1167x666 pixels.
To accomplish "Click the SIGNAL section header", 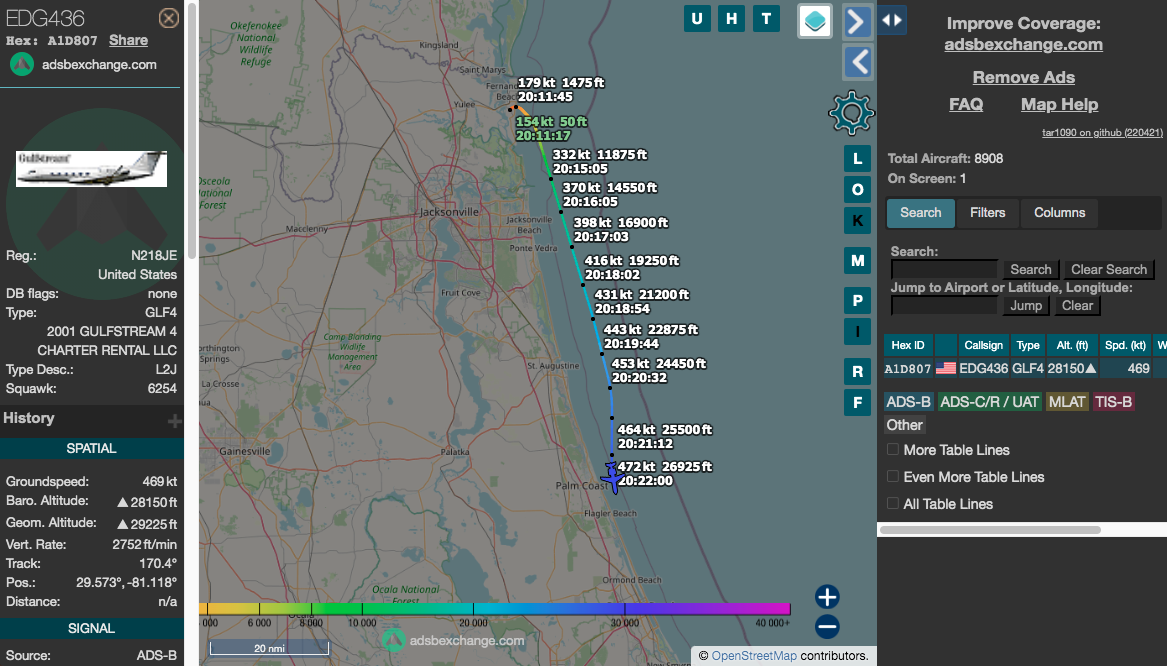I will (92, 629).
